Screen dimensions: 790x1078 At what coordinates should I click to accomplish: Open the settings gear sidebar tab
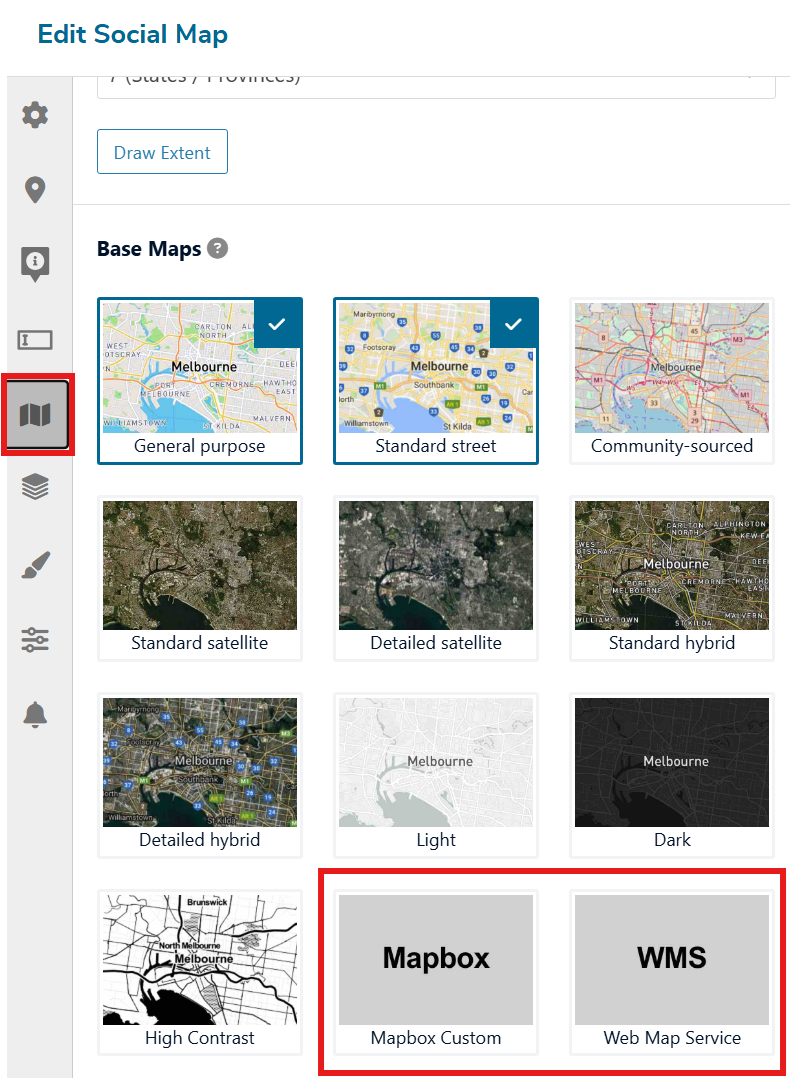pos(36,115)
